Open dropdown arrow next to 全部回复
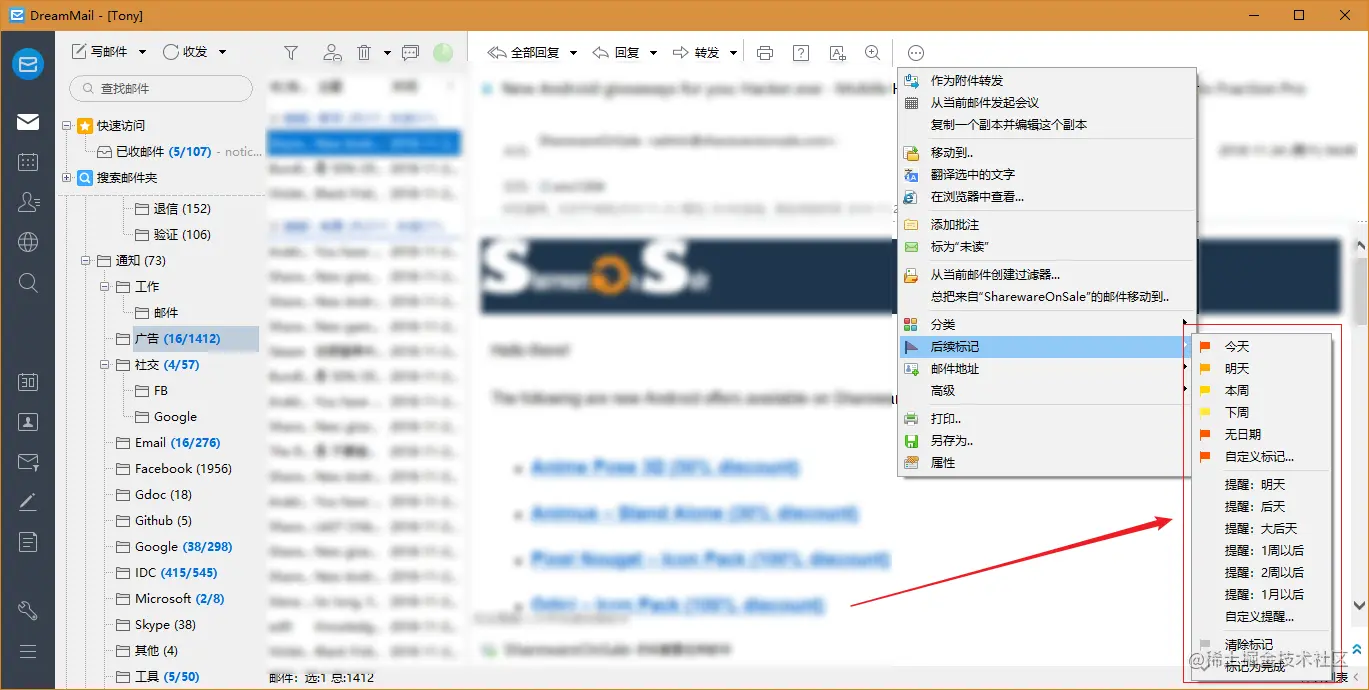This screenshot has width=1369, height=690. (574, 53)
